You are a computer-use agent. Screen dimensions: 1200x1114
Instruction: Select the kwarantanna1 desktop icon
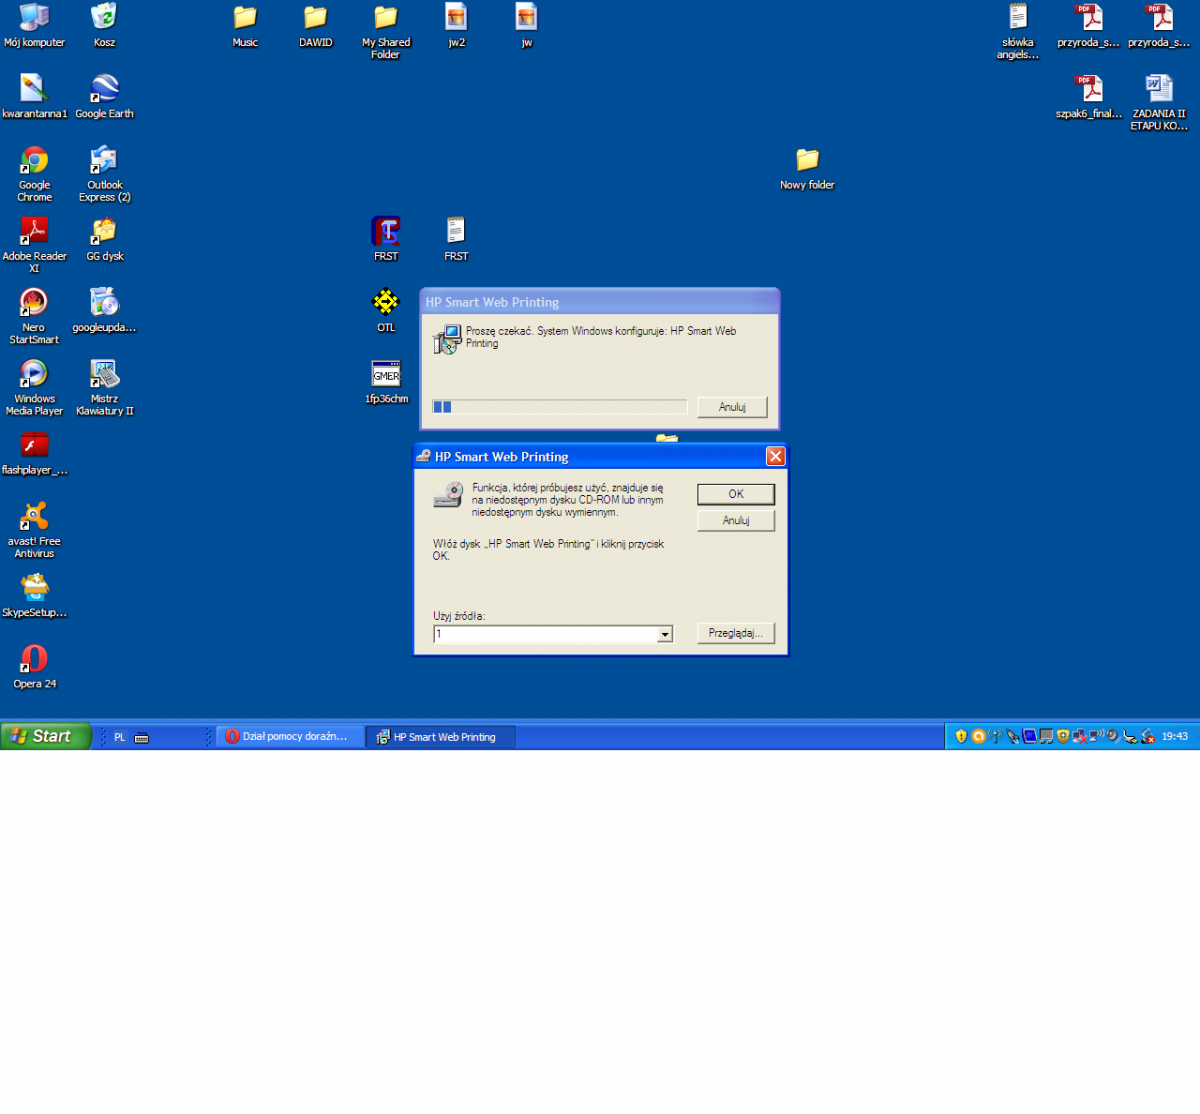tap(34, 97)
